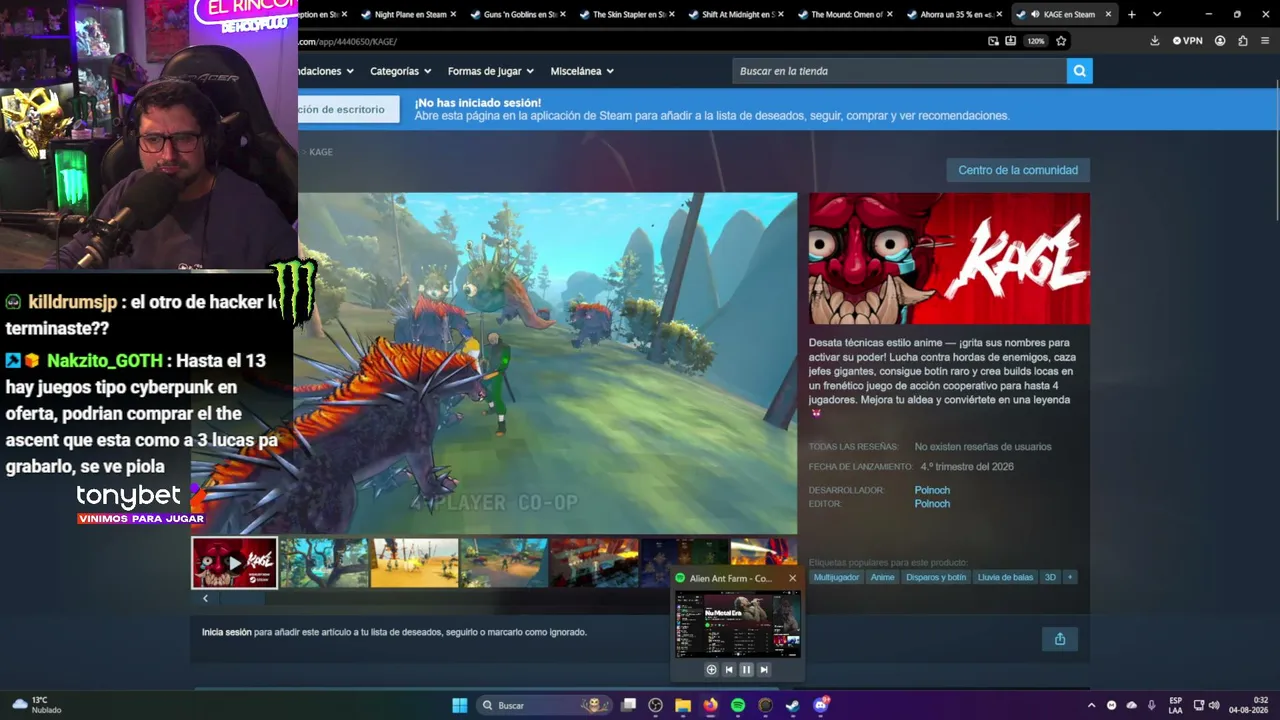Click the share icon button on the KAGE page
Image resolution: width=1280 pixels, height=720 pixels.
click(1060, 639)
